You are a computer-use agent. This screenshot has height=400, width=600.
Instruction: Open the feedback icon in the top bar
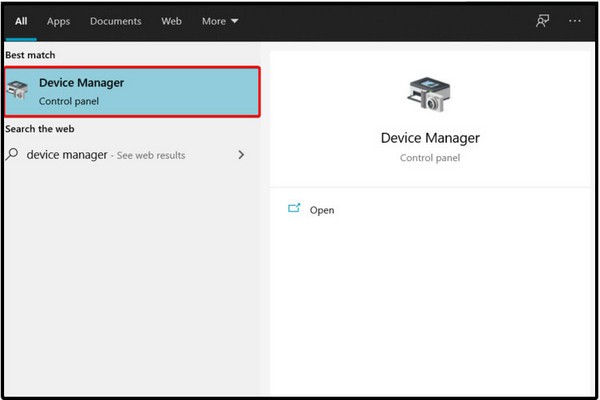tap(543, 21)
